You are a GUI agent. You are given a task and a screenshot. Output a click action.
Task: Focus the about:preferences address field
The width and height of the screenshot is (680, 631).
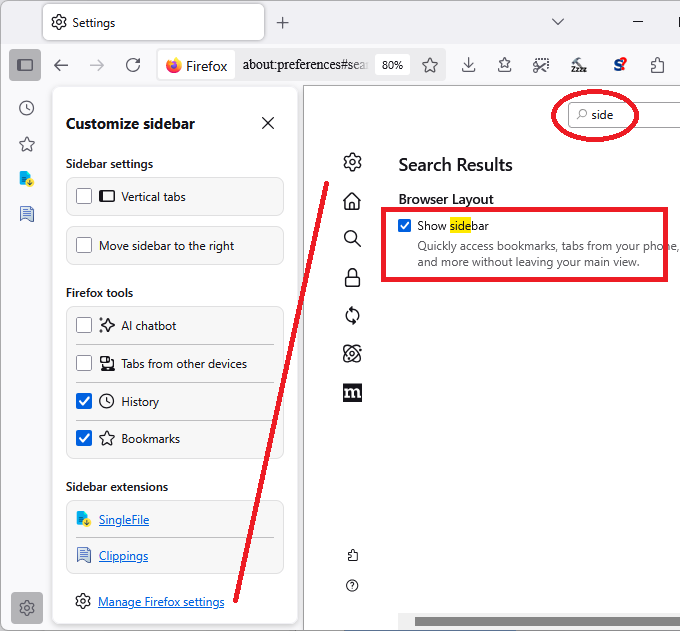point(305,65)
